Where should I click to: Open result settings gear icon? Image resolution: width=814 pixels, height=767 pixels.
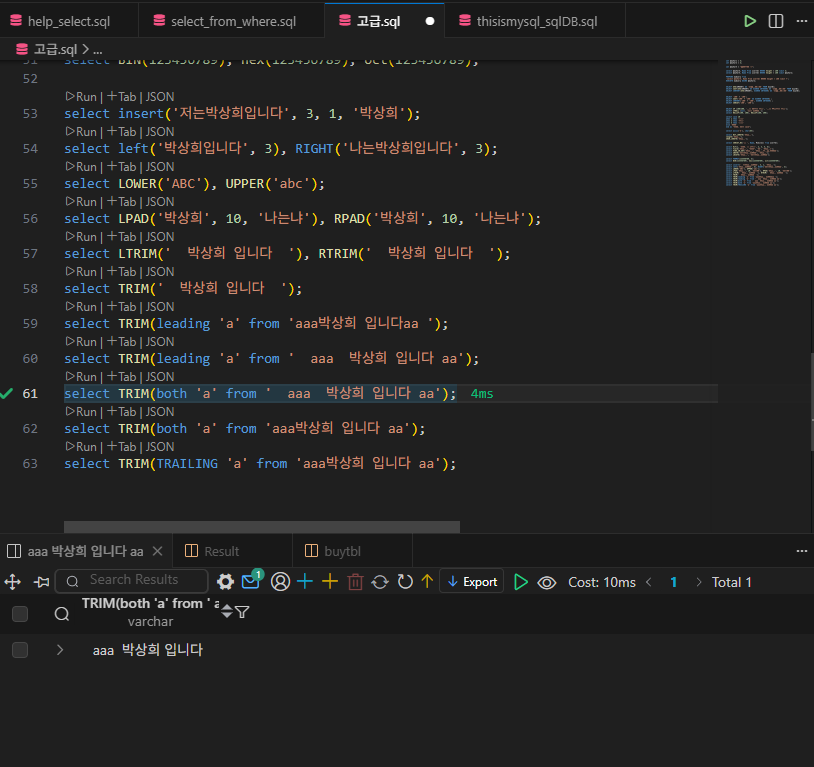click(x=225, y=582)
